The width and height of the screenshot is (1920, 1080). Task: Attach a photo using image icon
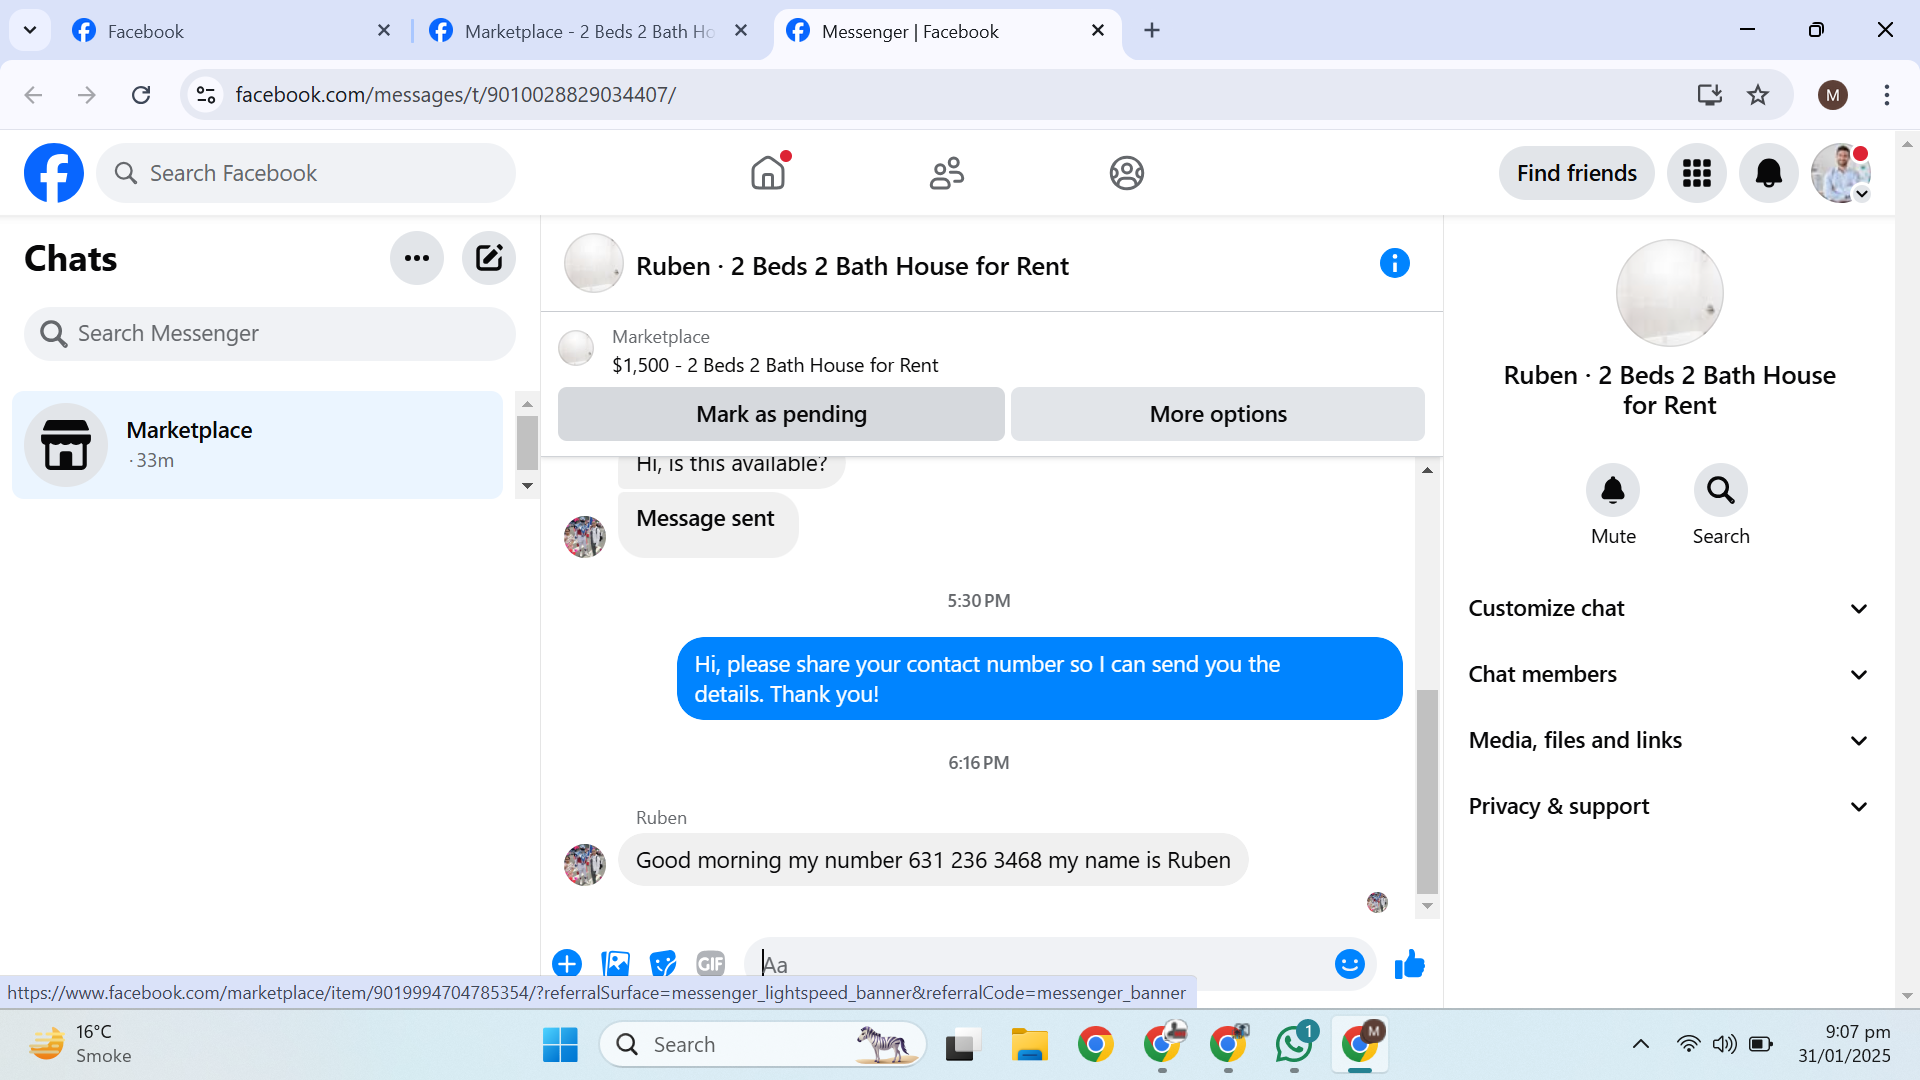pos(616,964)
